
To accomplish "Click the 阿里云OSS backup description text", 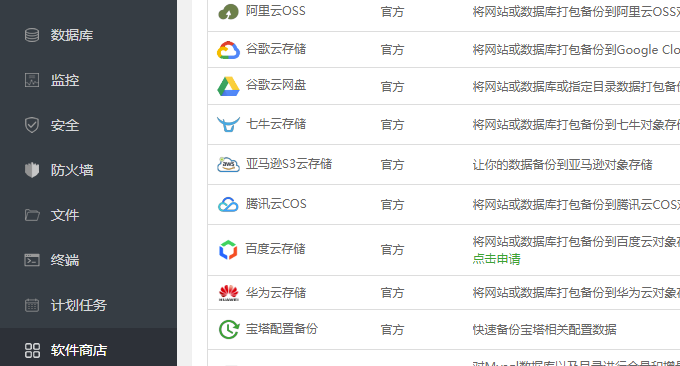I will point(576,12).
